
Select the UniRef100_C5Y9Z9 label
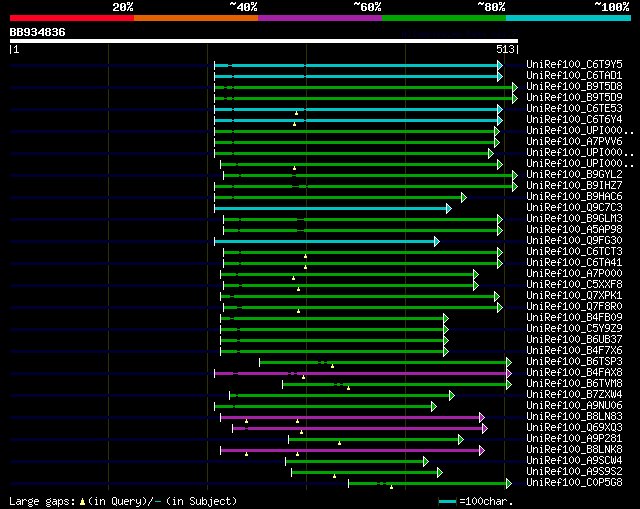pyautogui.click(x=574, y=329)
